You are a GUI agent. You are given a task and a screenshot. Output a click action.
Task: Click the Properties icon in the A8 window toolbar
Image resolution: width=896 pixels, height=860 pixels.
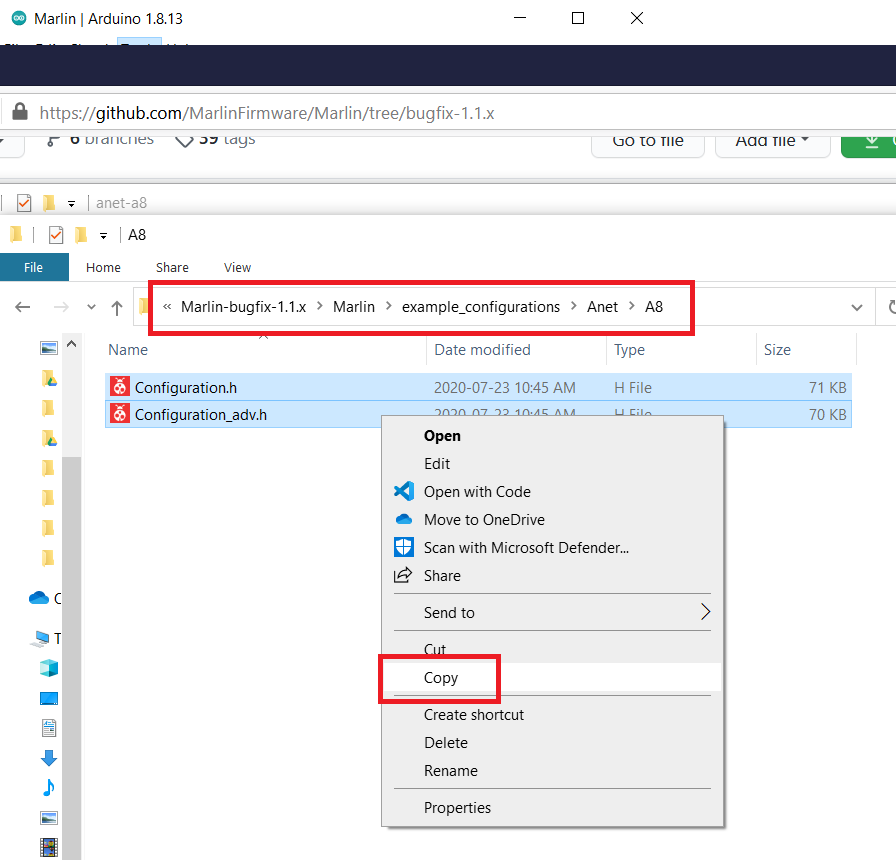pyautogui.click(x=56, y=235)
